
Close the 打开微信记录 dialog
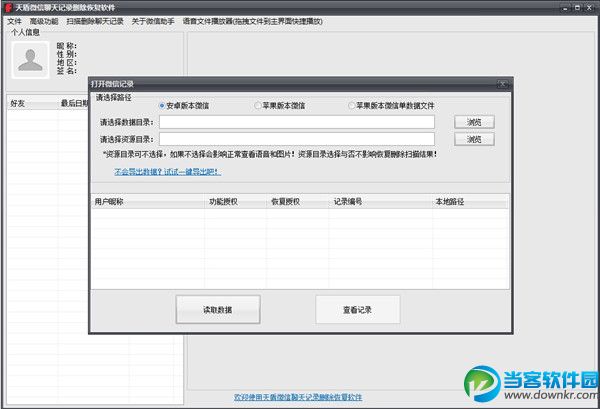502,83
